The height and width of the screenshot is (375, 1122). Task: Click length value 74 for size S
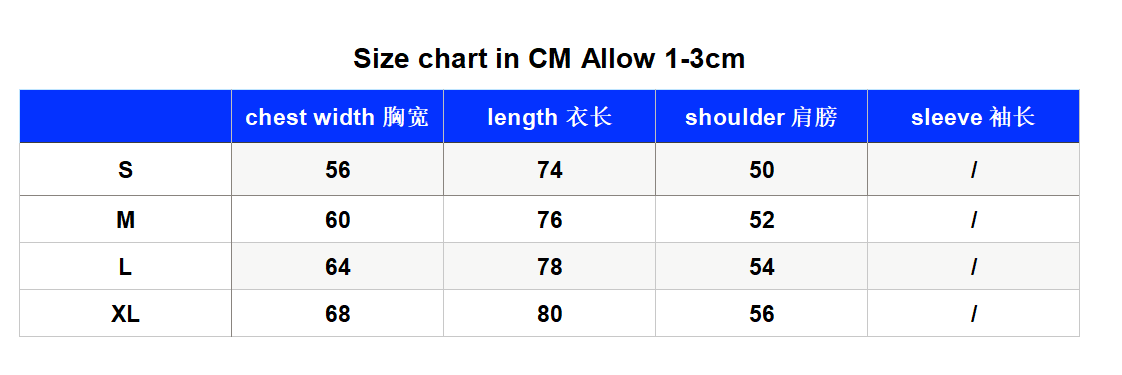[x=550, y=170]
